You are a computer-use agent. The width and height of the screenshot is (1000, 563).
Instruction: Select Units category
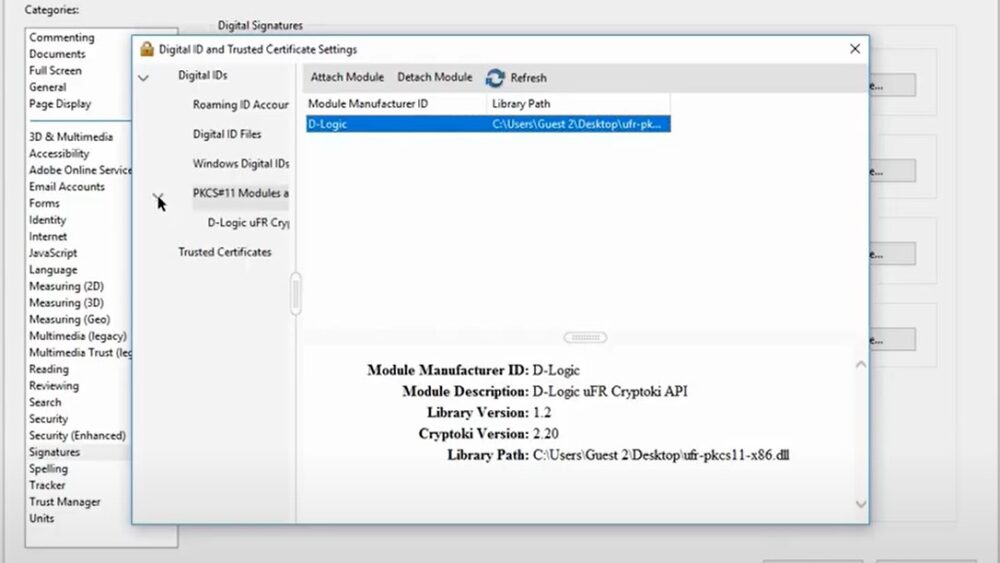pos(41,518)
